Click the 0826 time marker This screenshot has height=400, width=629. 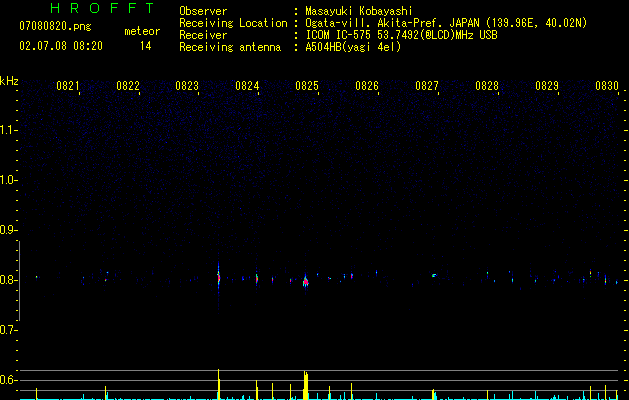[x=367, y=86]
